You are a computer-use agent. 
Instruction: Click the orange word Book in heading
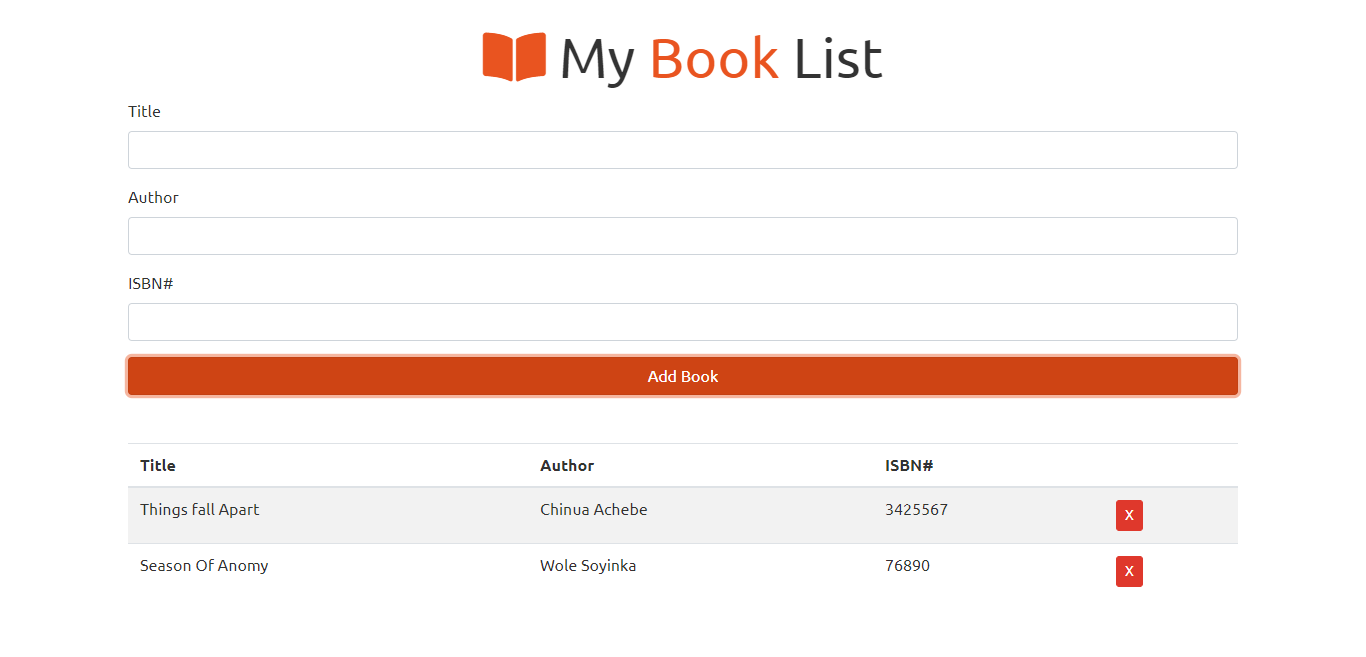point(714,58)
